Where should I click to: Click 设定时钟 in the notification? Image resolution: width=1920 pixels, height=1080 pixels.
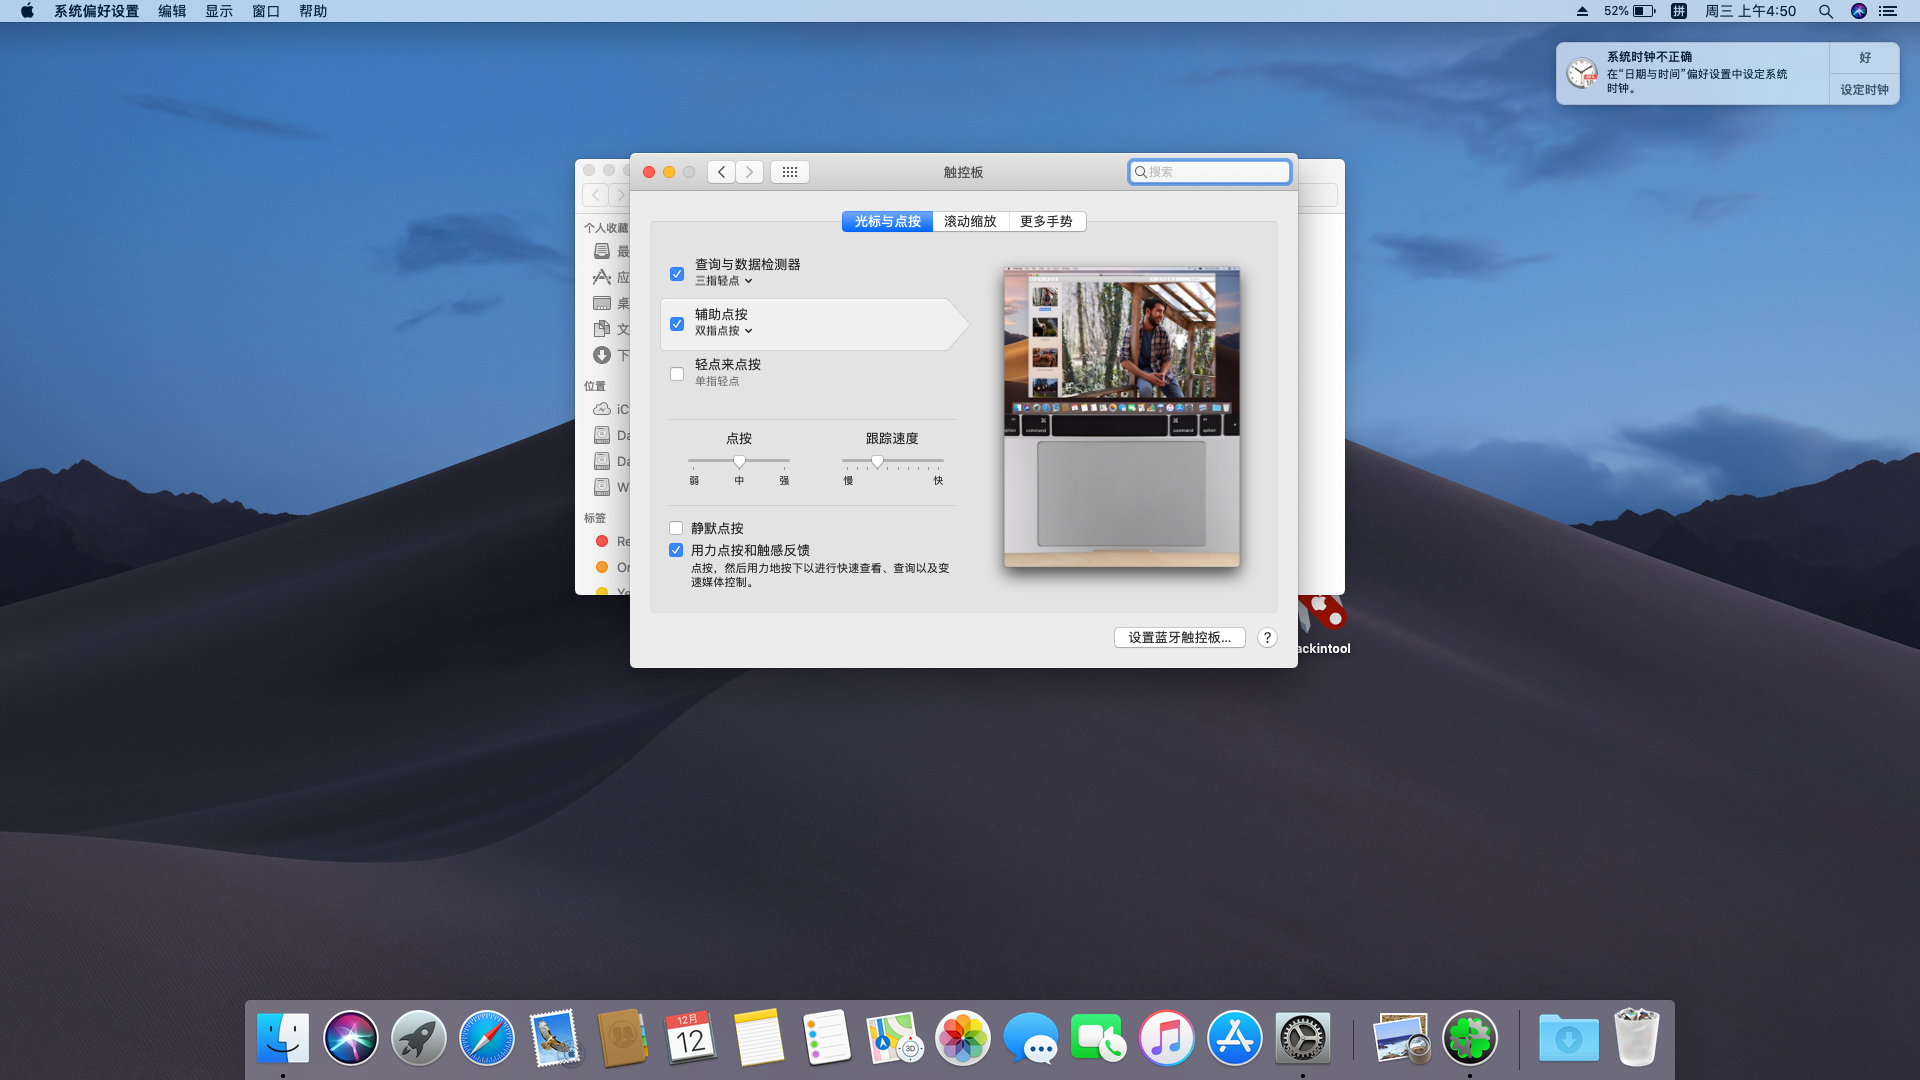click(1864, 89)
